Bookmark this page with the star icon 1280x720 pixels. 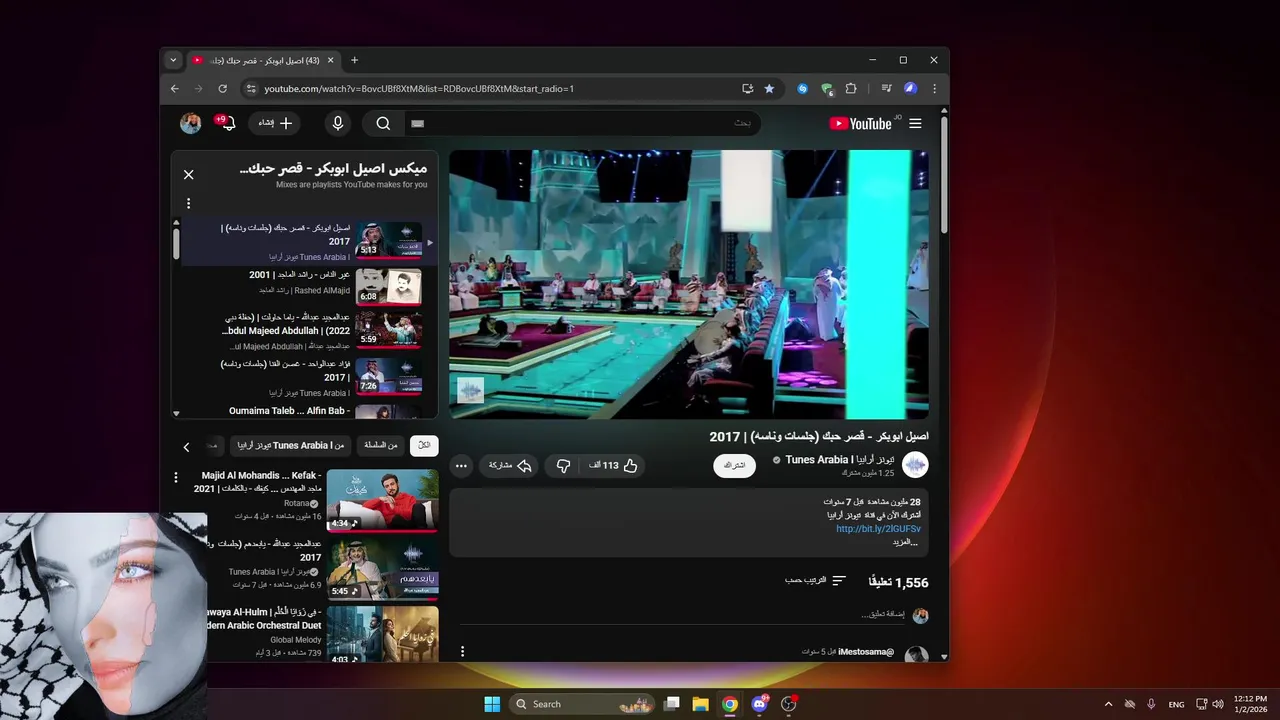(769, 88)
